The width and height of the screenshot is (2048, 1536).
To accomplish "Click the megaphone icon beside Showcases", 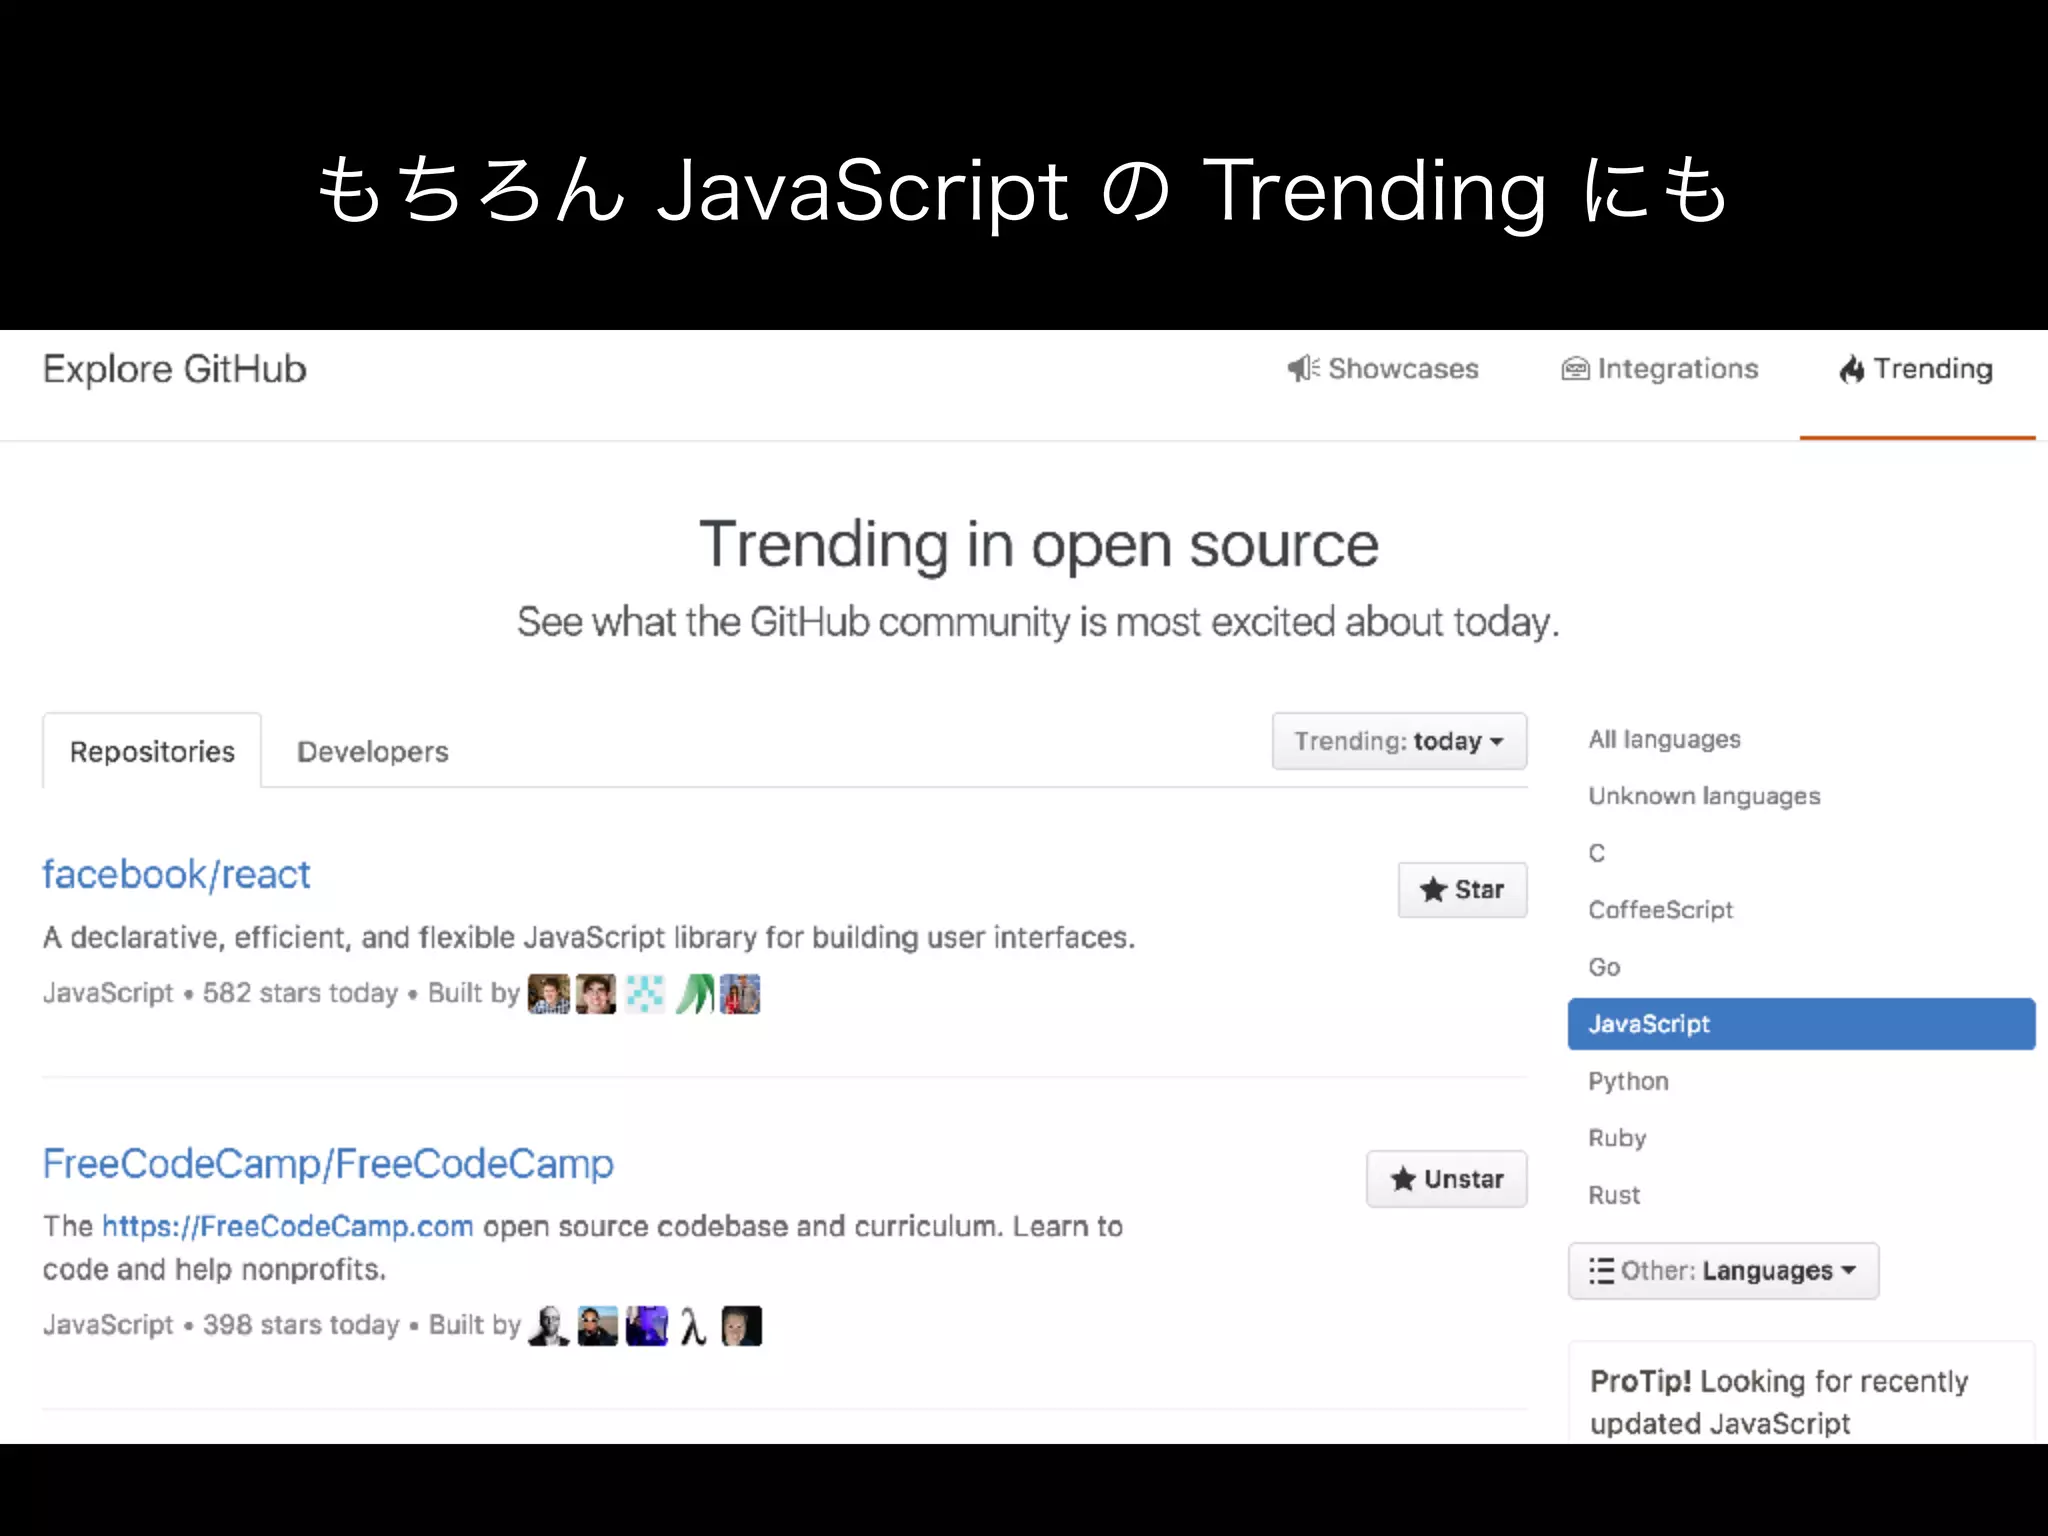I will click(x=1303, y=369).
